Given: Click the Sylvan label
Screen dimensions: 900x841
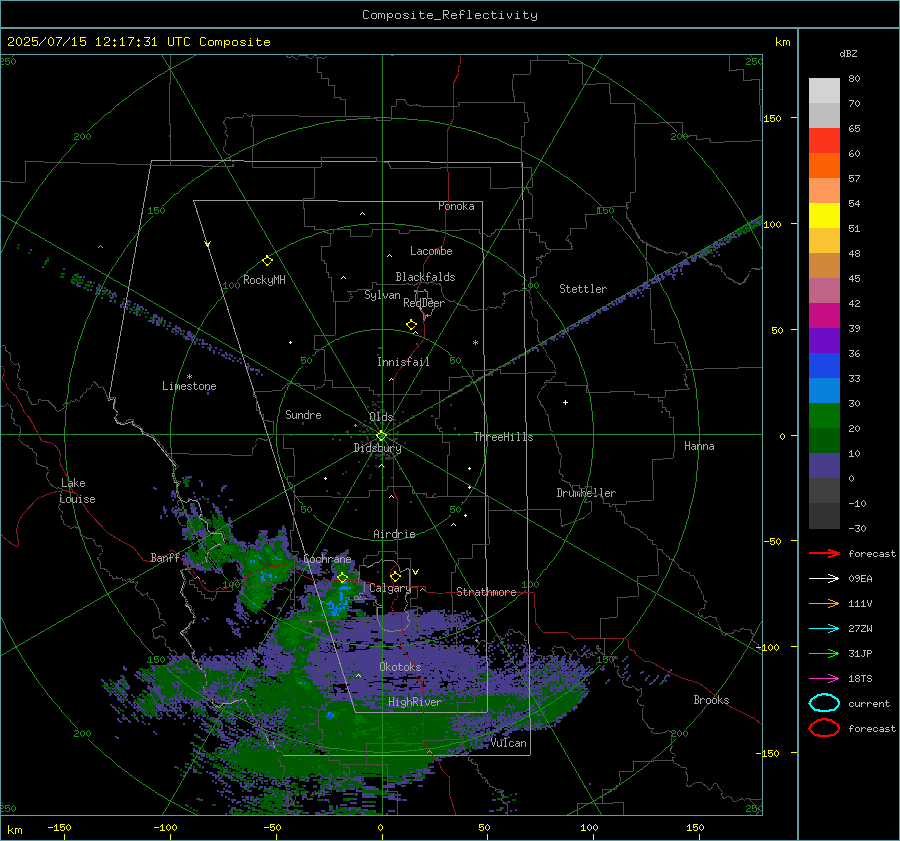Looking at the screenshot, I should (382, 296).
